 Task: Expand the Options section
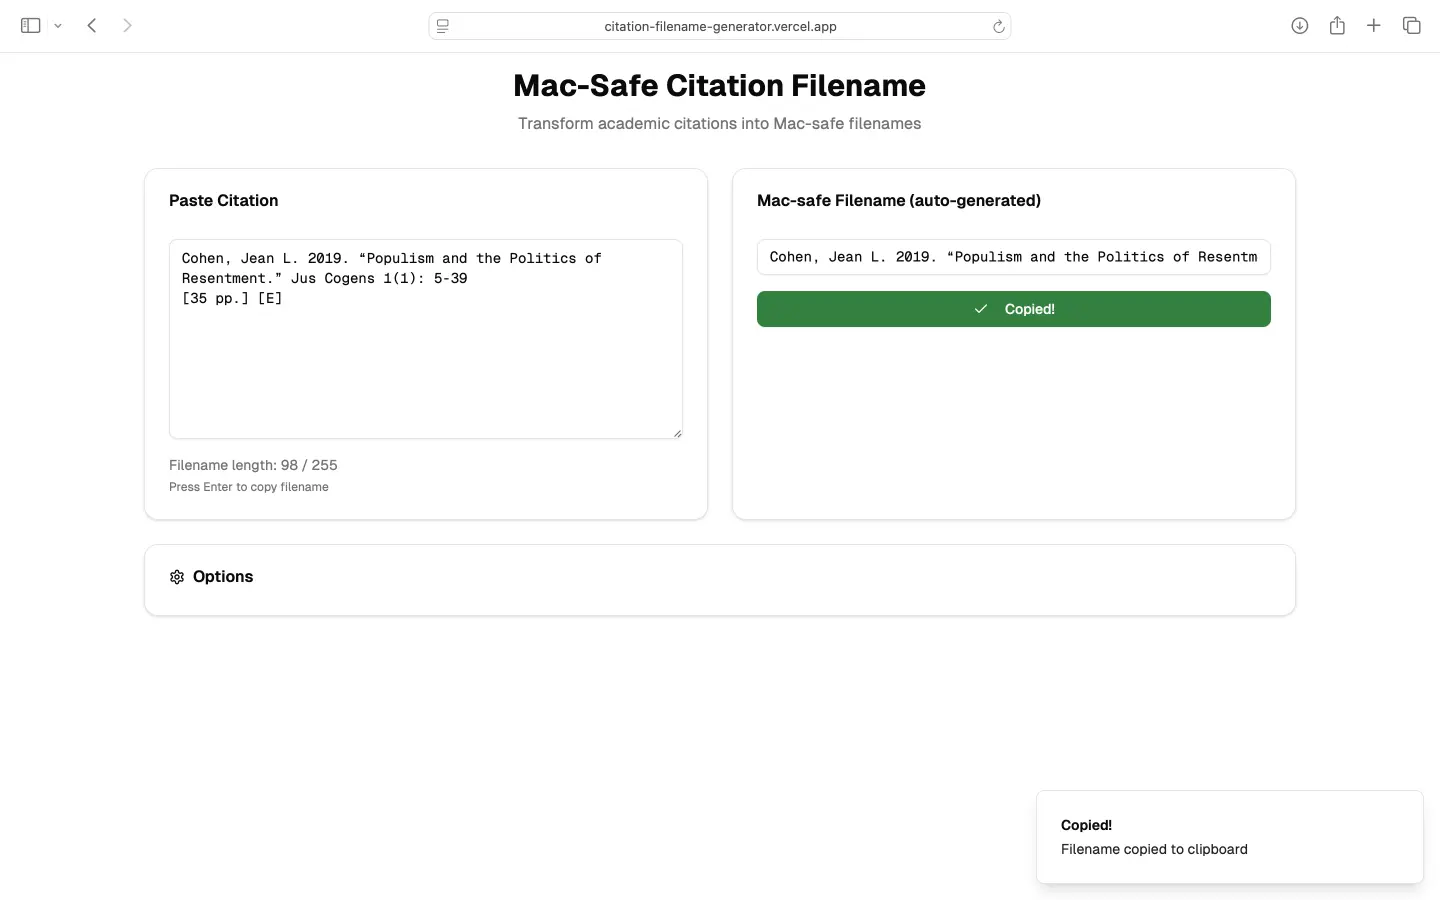click(223, 577)
